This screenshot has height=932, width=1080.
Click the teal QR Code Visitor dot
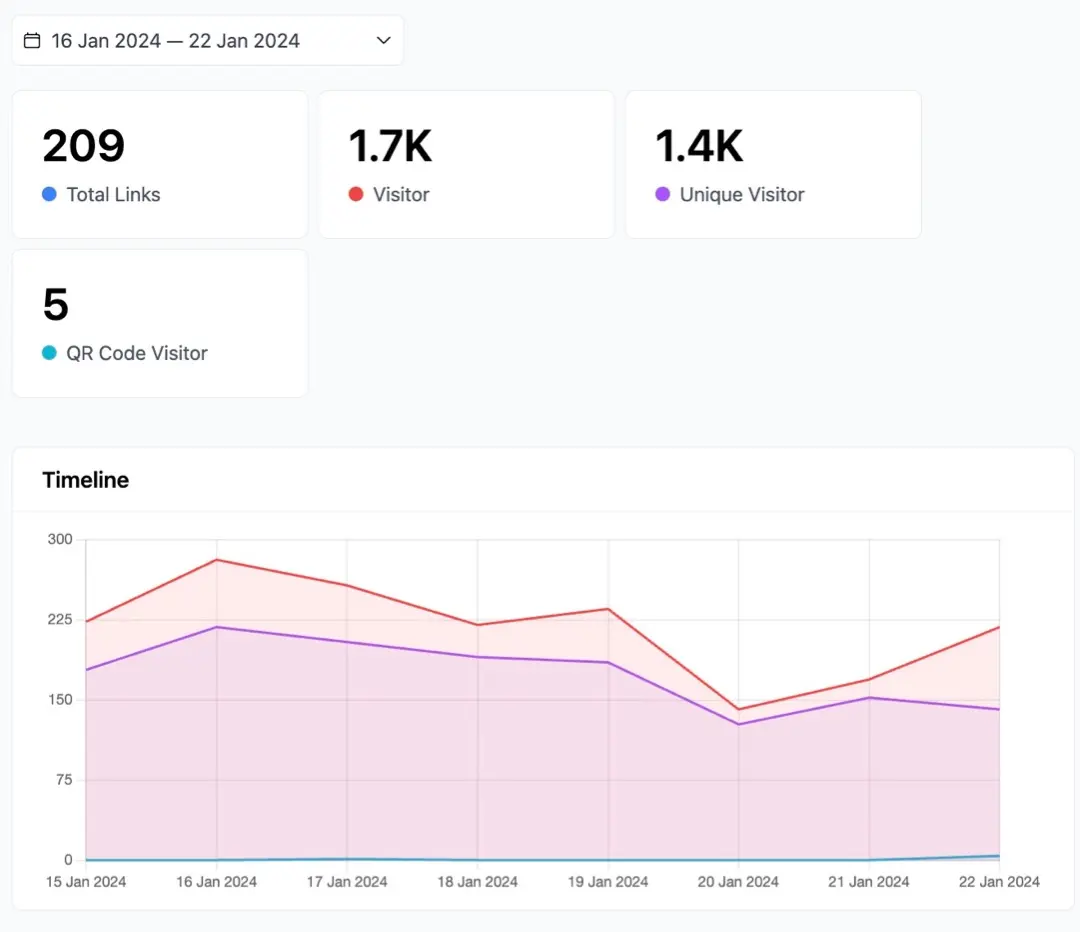click(49, 353)
